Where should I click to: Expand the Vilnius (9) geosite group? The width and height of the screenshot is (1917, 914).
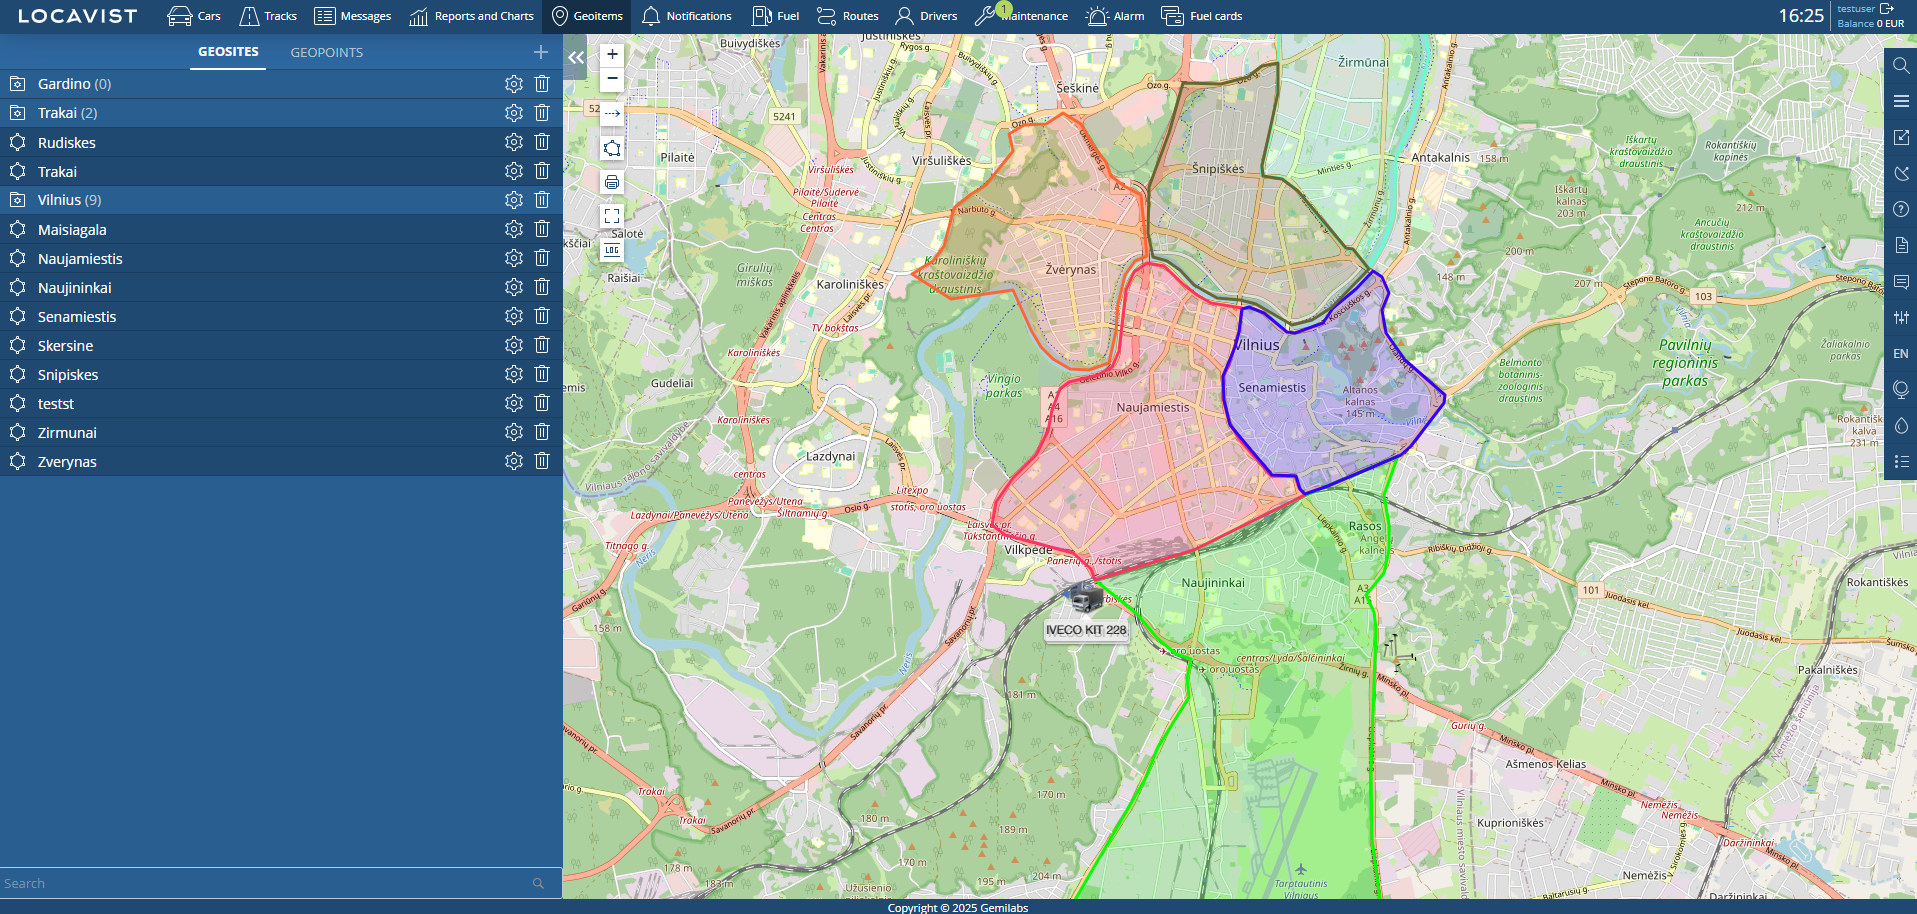coord(68,200)
